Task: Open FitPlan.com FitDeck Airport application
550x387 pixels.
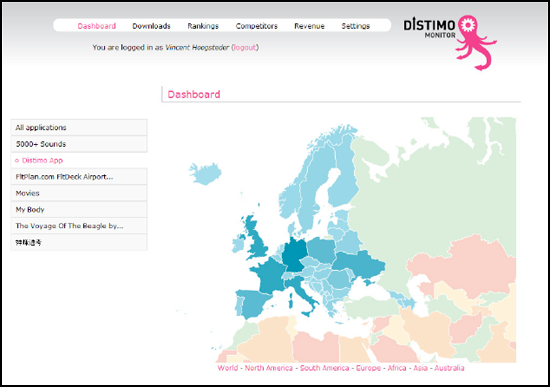Action: pos(79,176)
